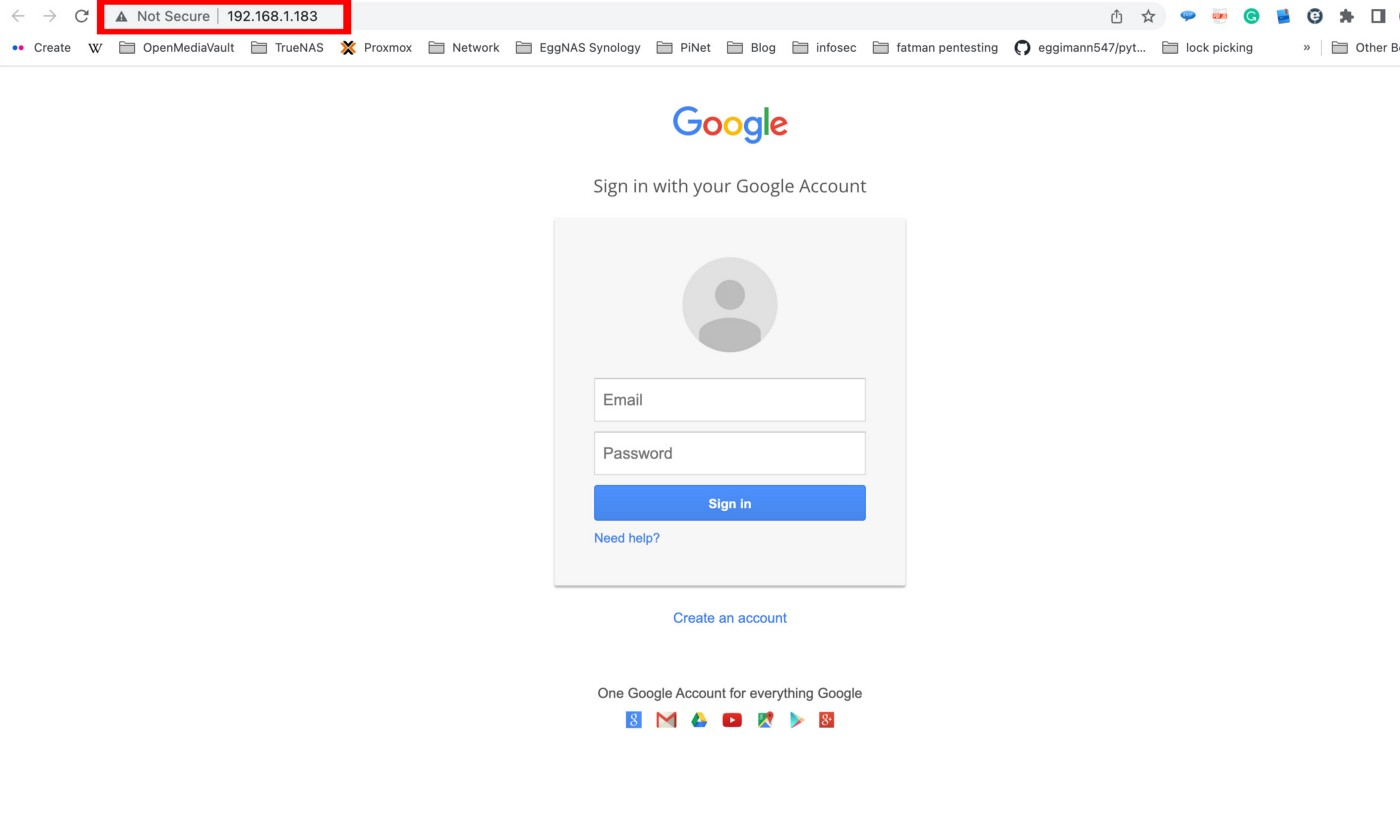This screenshot has height=823, width=1400.
Task: Reload the page with the refresh icon
Action: [82, 16]
